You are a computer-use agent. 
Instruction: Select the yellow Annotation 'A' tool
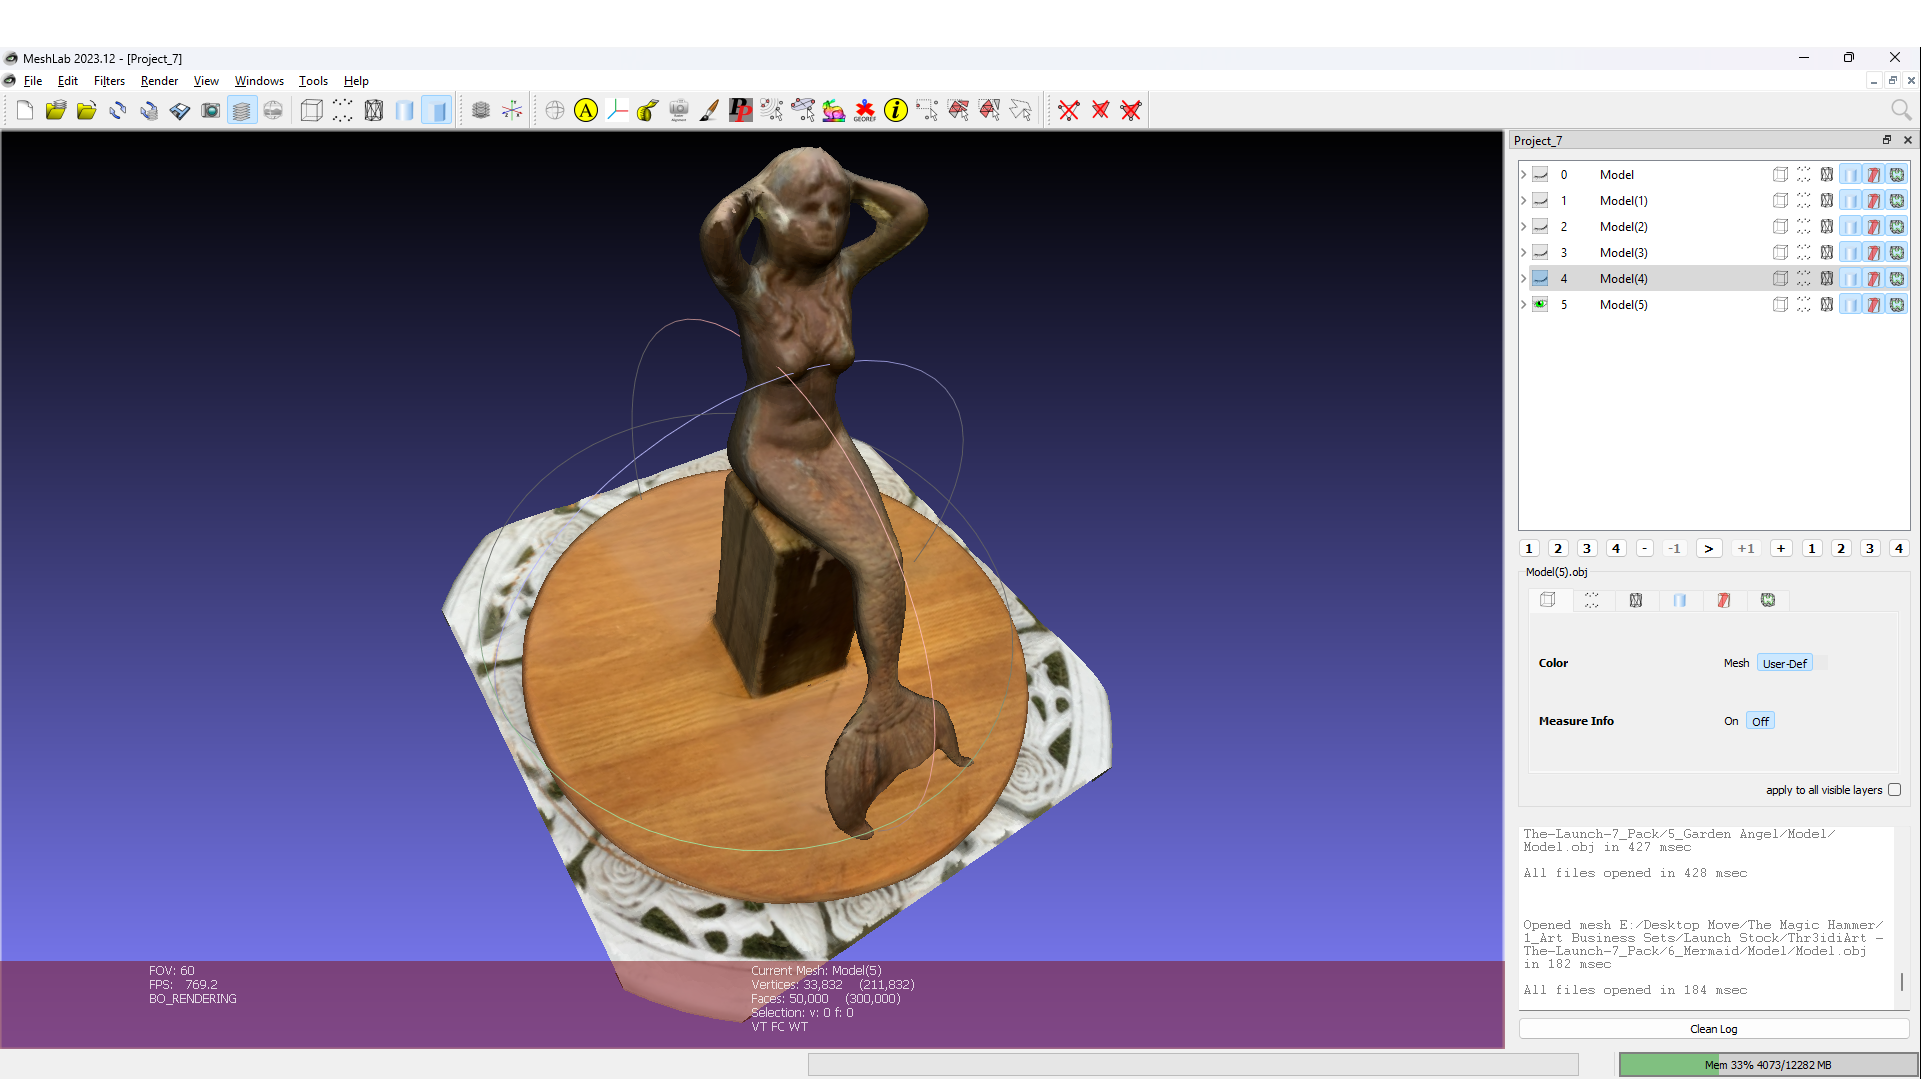click(x=586, y=110)
